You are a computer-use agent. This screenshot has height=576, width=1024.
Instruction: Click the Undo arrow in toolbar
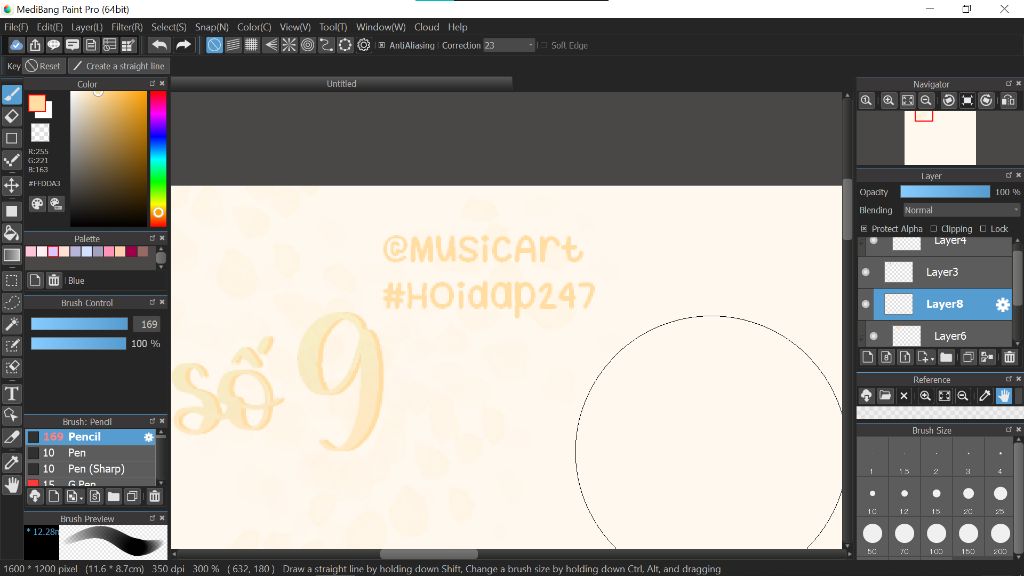click(x=159, y=45)
